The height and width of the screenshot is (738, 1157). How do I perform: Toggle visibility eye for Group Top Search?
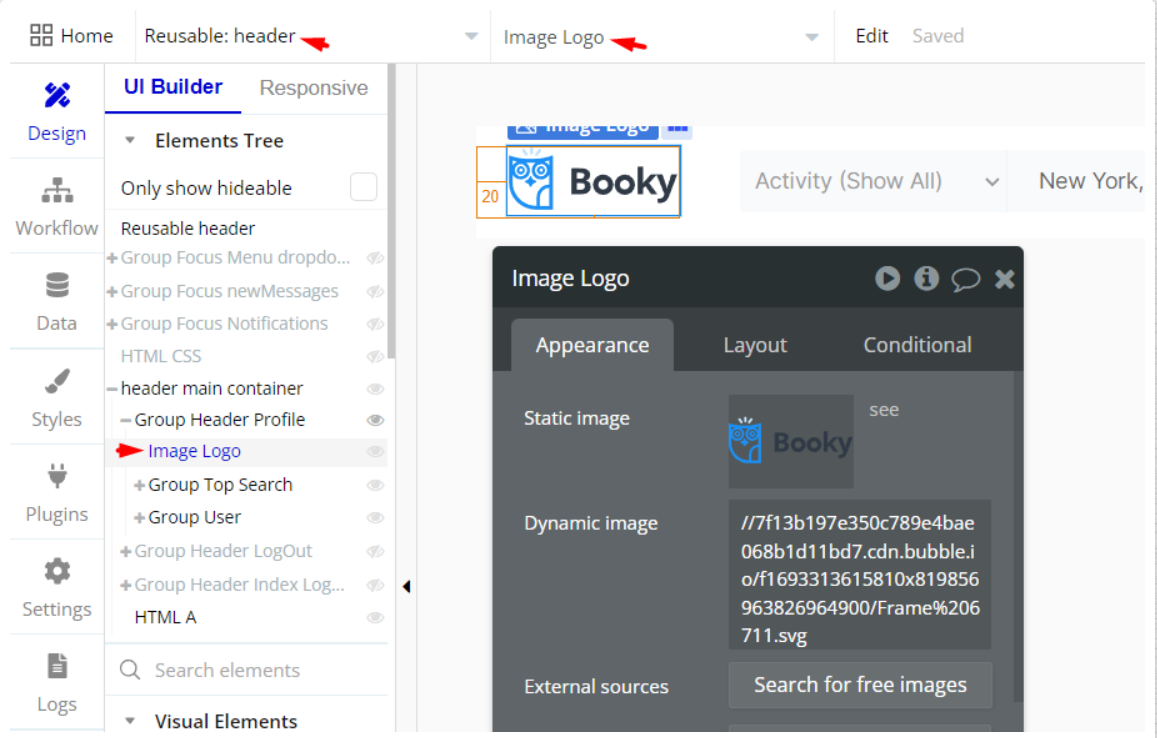click(375, 485)
